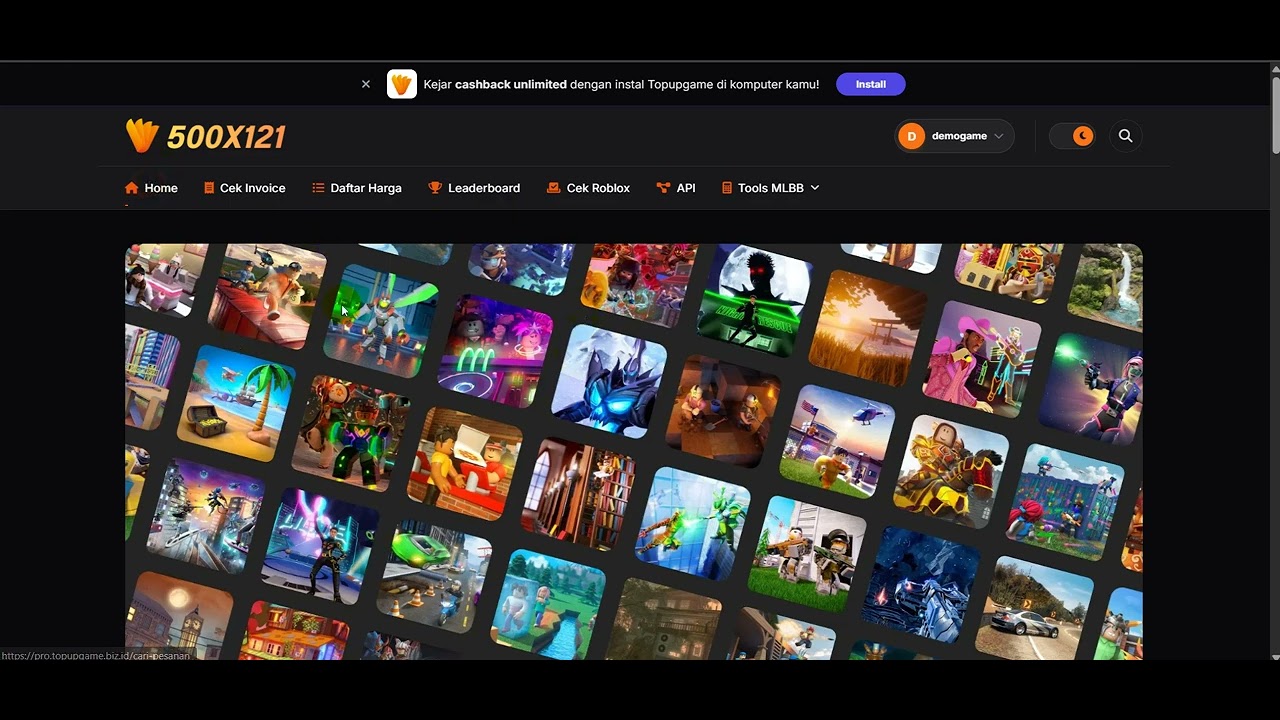The width and height of the screenshot is (1280, 720).
Task: Expand Tools MLBB dropdown
Action: tap(770, 188)
